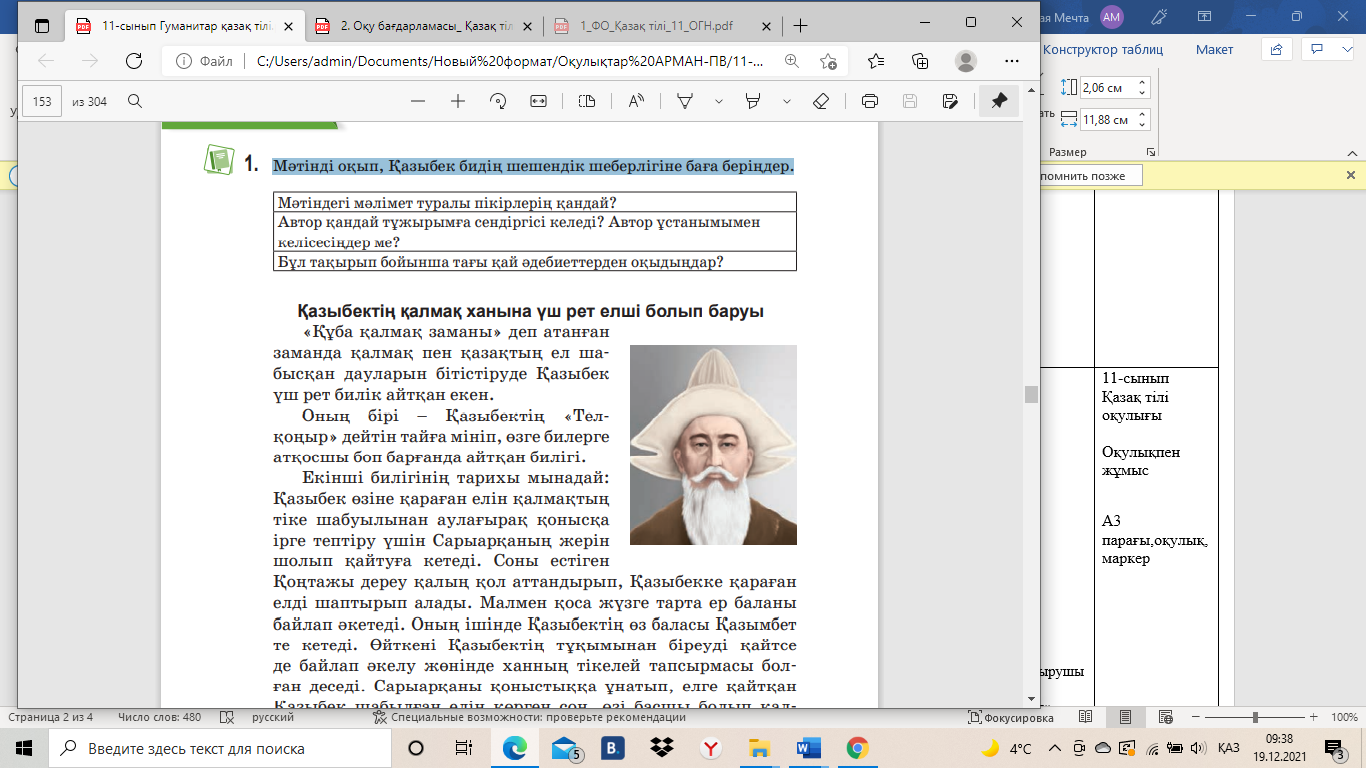Print the PDF document
The image size is (1366, 768).
point(870,101)
